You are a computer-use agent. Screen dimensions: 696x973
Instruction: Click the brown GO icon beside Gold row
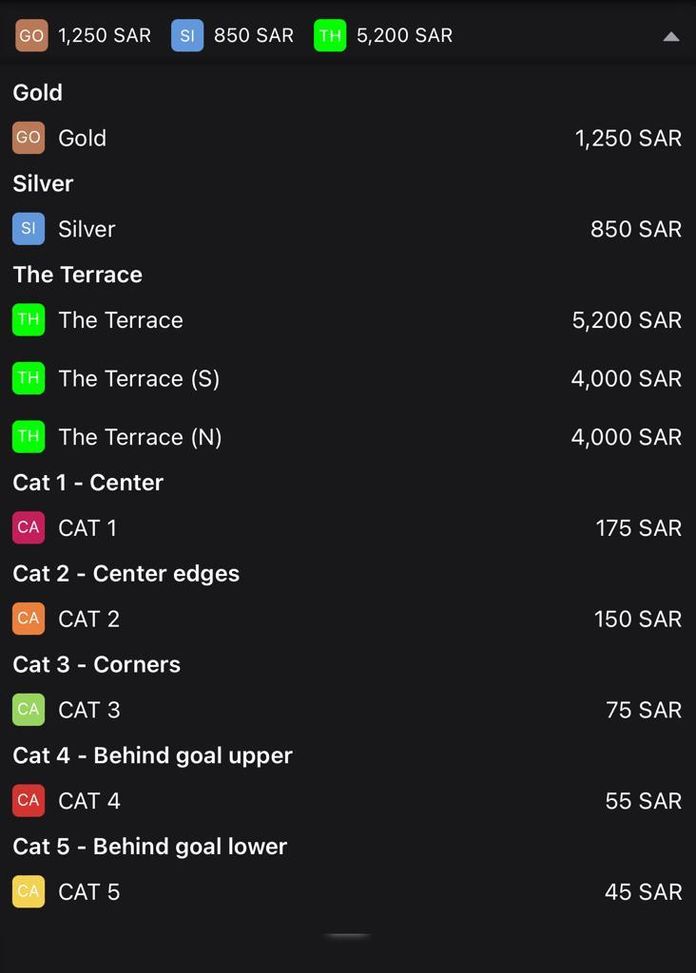click(28, 138)
